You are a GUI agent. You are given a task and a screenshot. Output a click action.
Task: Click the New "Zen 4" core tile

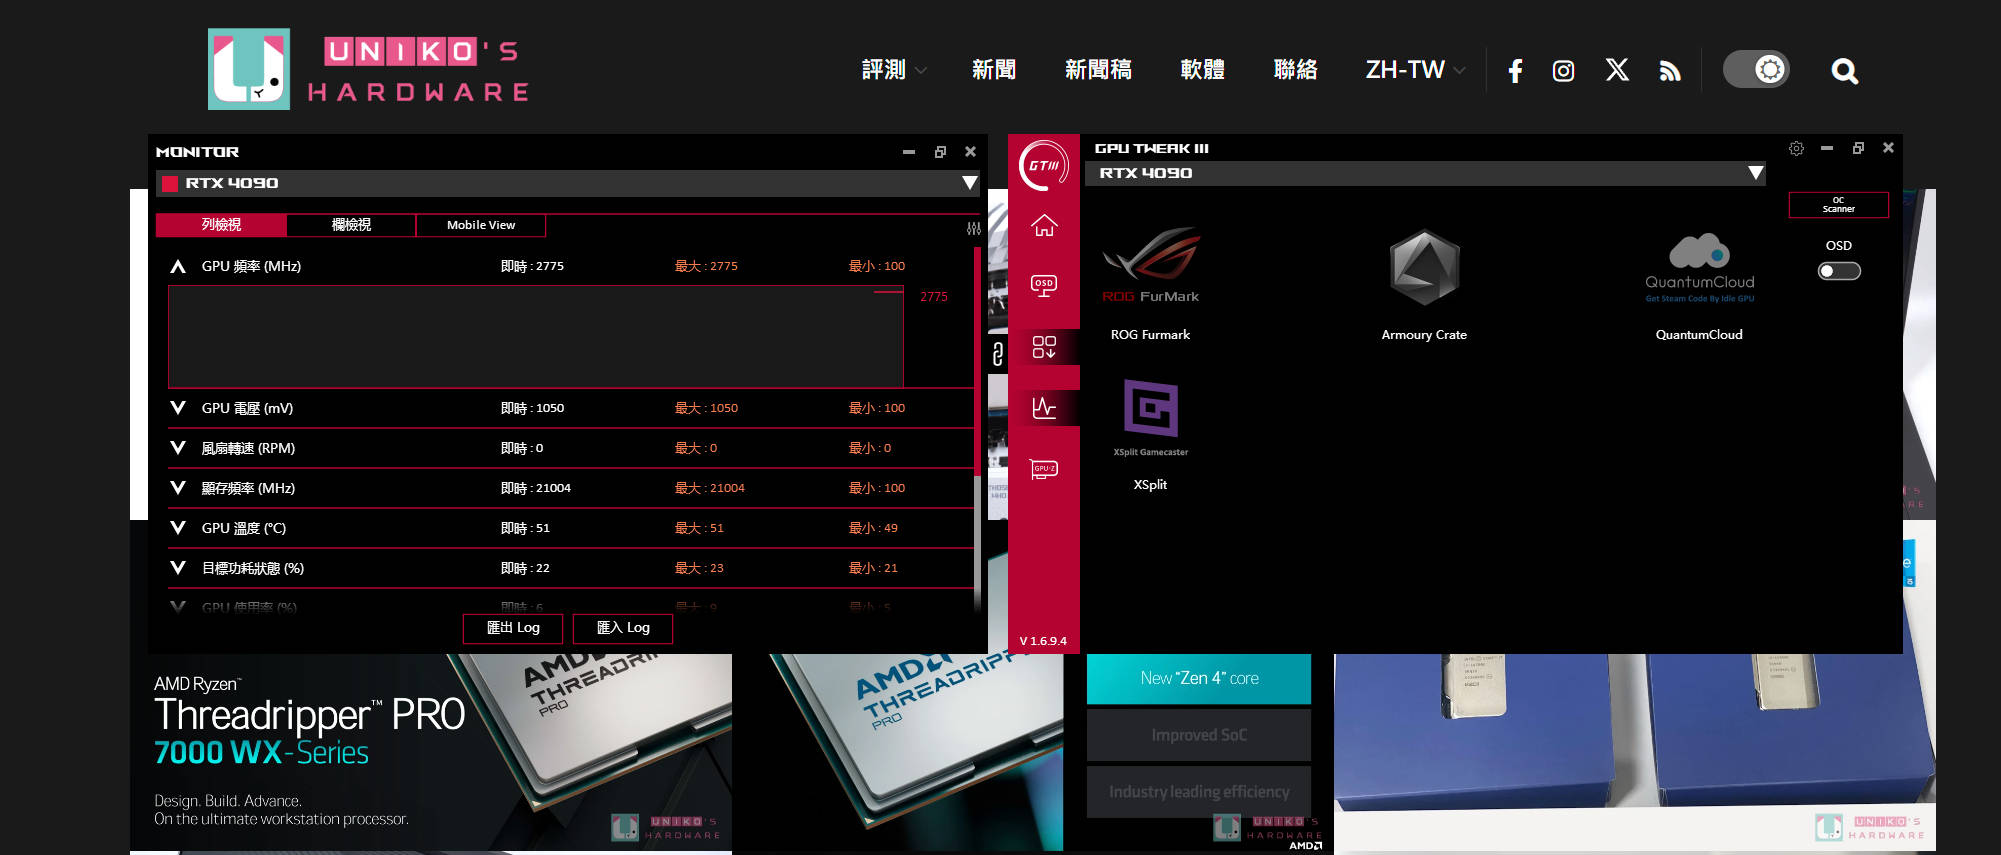[1199, 679]
